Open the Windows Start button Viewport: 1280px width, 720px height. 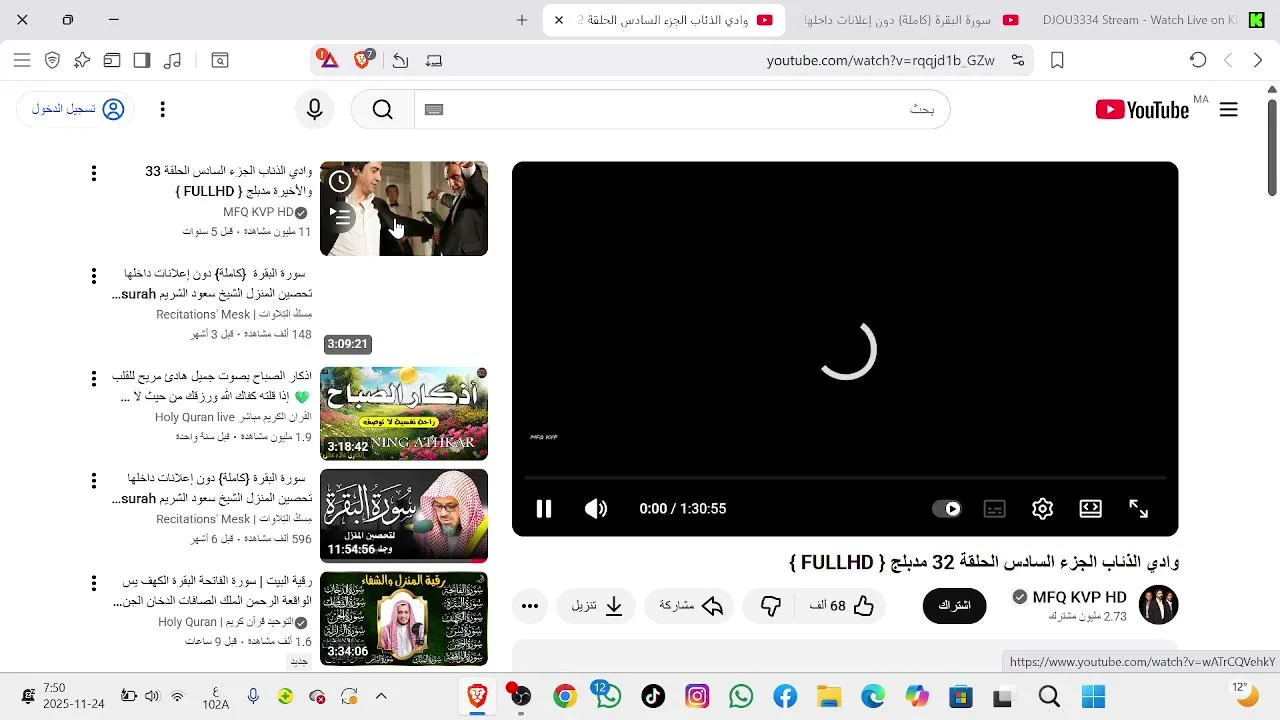(x=1093, y=696)
